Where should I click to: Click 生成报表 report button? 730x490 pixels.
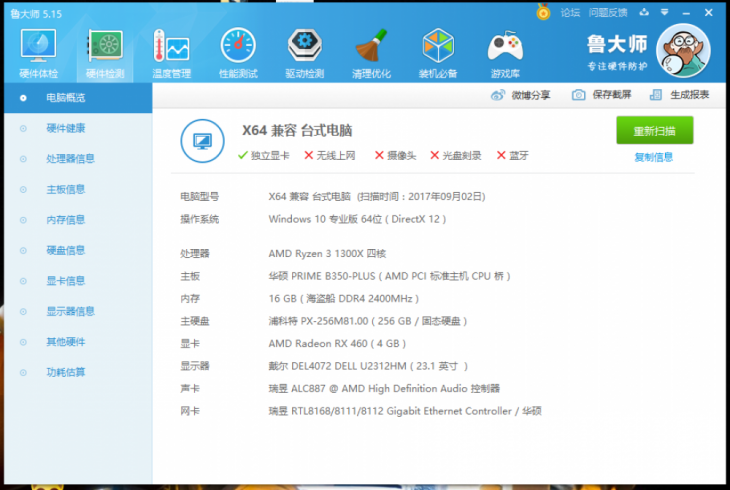click(679, 95)
